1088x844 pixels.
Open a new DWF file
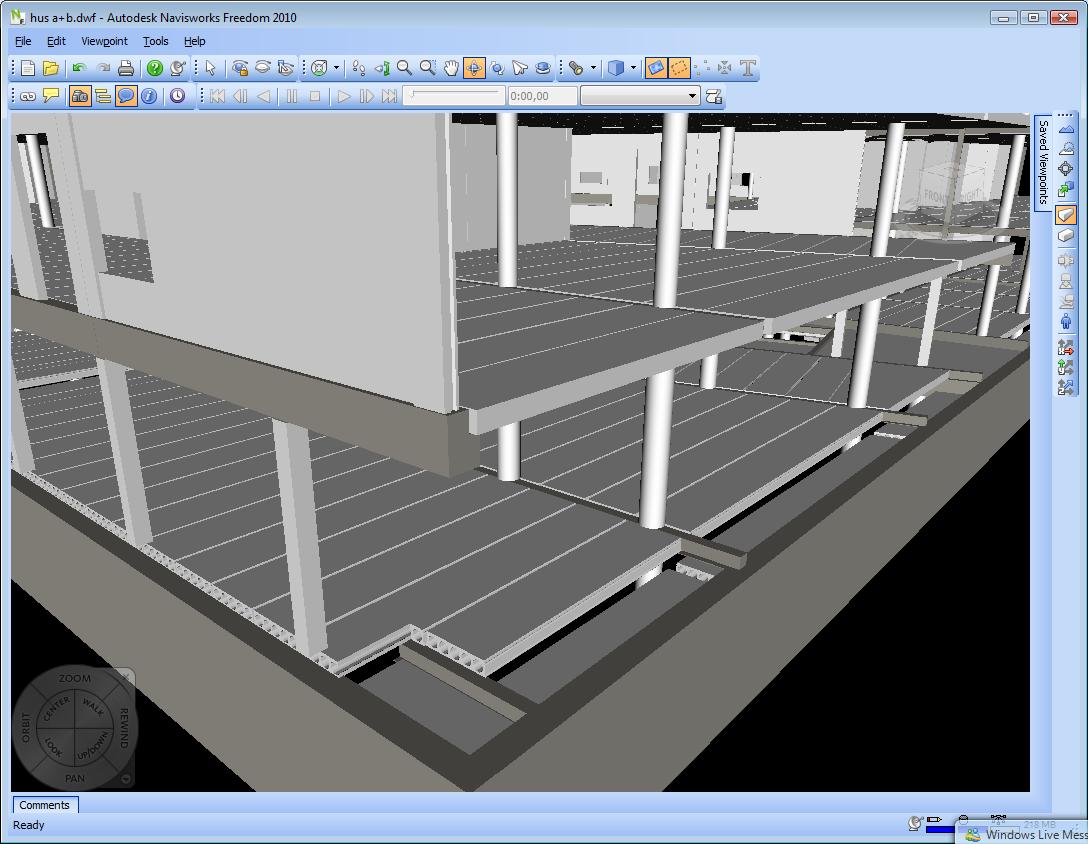[52, 68]
